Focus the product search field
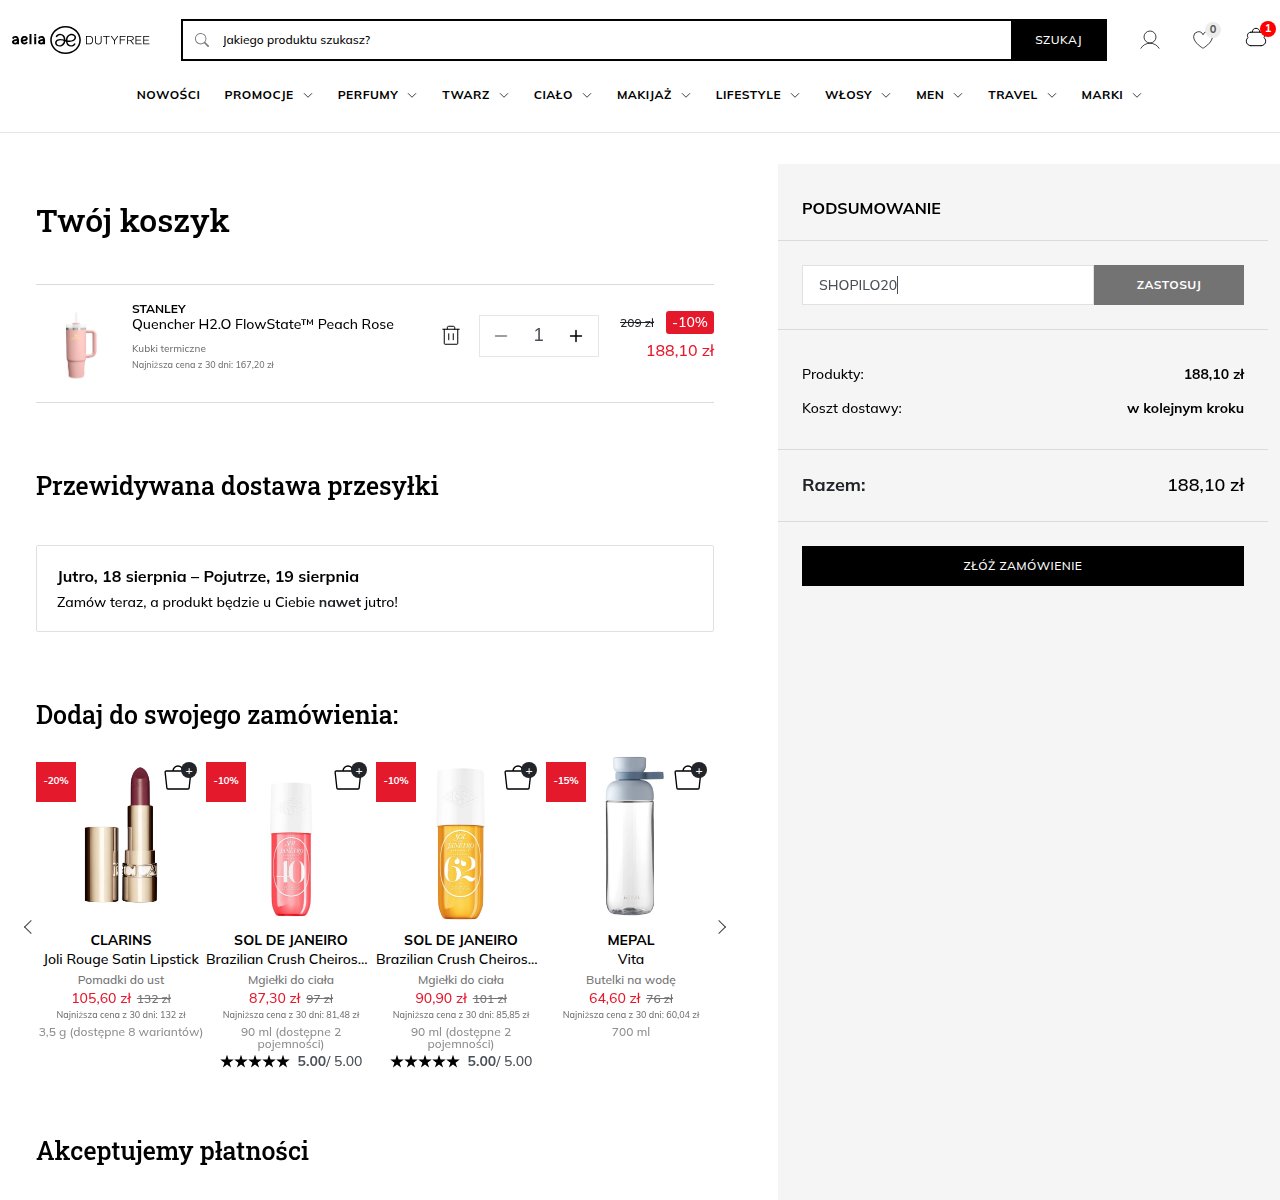The image size is (1280, 1200). point(610,40)
